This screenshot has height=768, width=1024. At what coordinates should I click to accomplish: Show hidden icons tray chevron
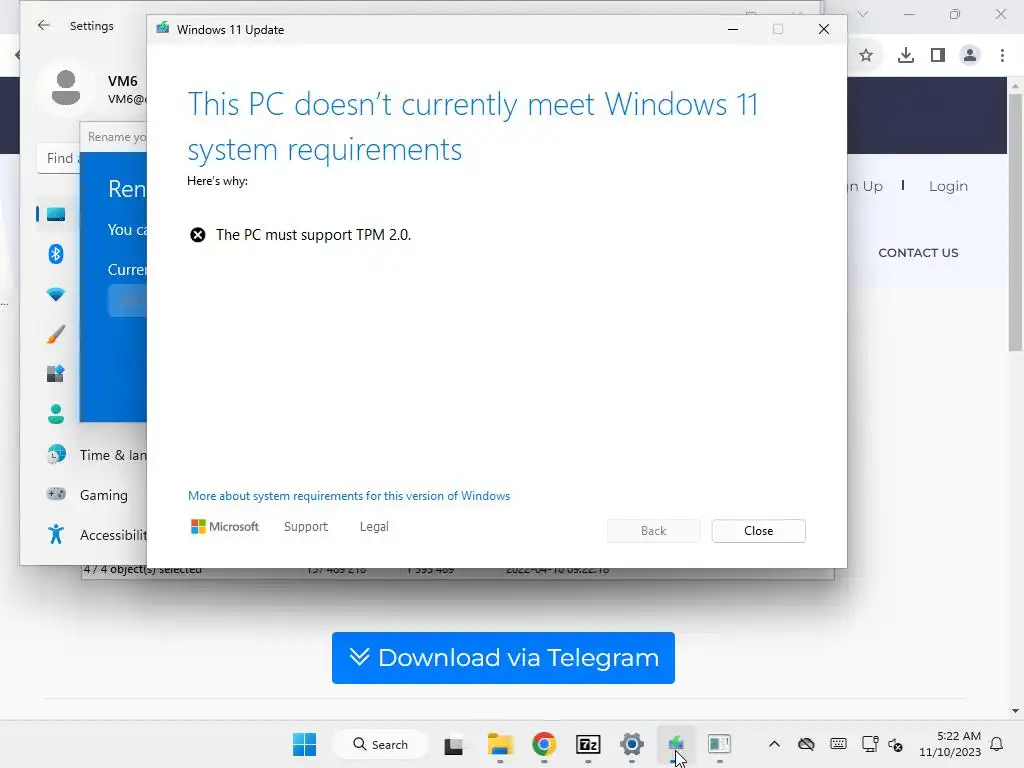tap(774, 744)
